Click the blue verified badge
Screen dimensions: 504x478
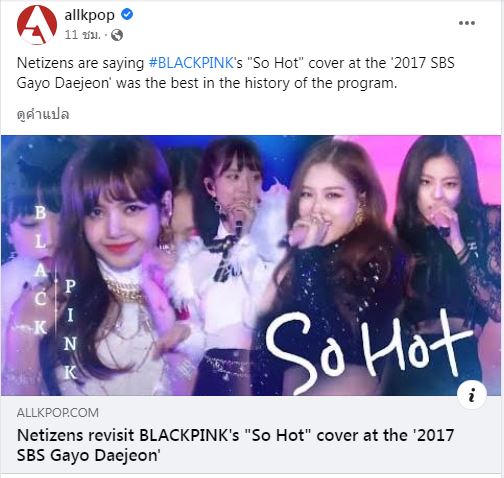pyautogui.click(x=127, y=14)
